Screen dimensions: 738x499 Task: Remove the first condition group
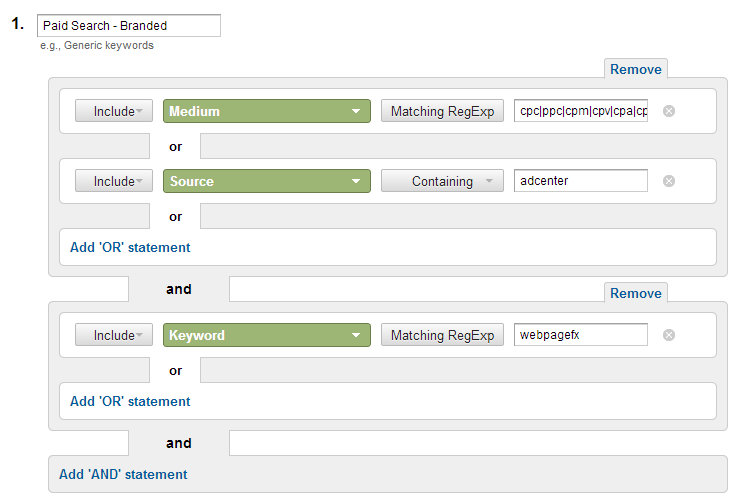pyautogui.click(x=636, y=69)
